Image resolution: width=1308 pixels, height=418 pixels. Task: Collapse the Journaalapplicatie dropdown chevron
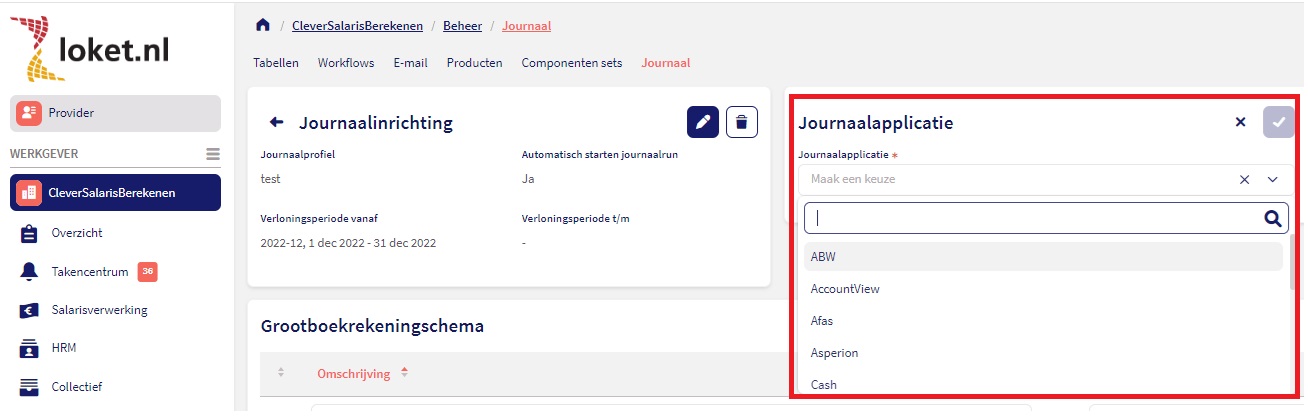point(1273,179)
